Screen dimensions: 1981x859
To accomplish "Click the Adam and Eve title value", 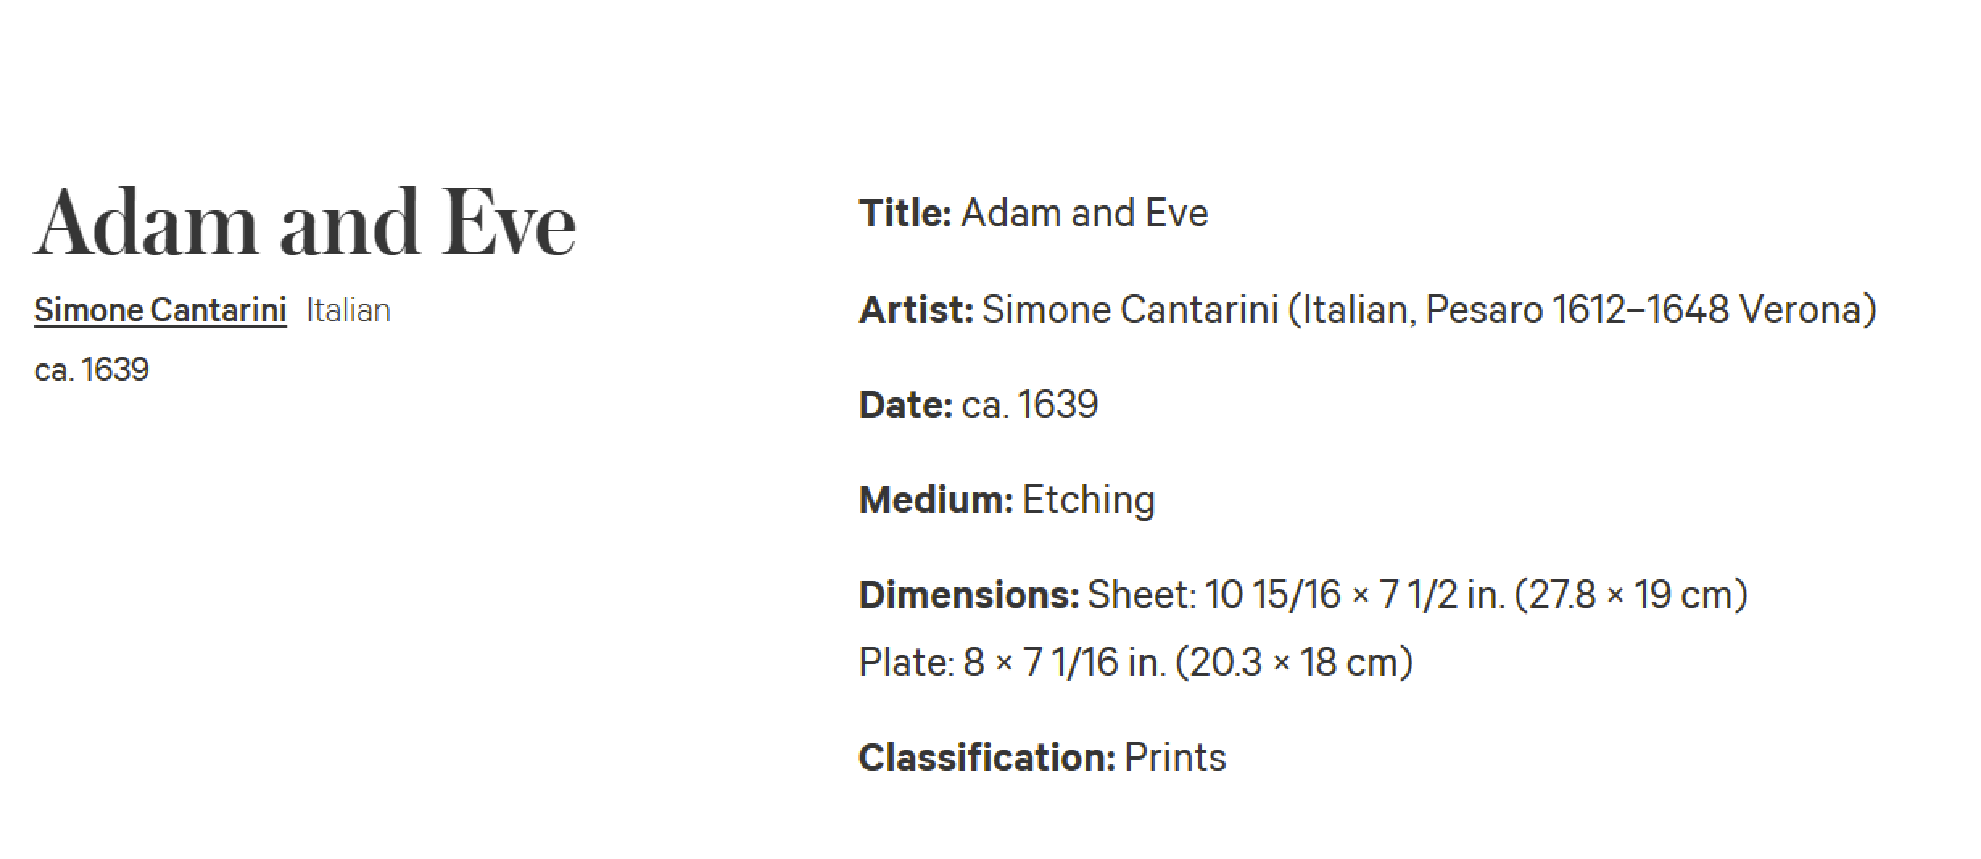I will pyautogui.click(x=1085, y=213).
